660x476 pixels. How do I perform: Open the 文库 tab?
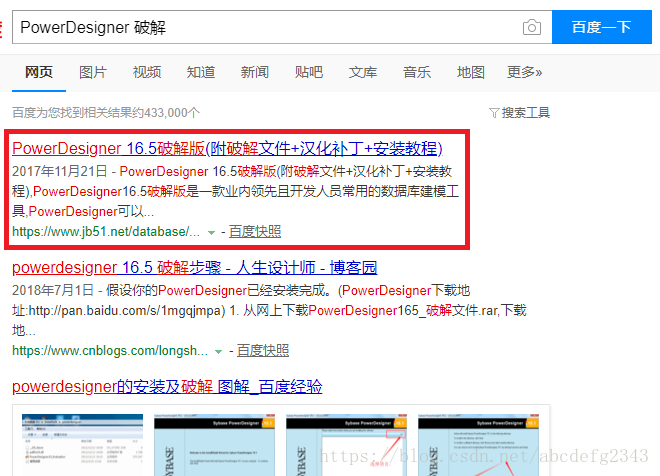click(x=362, y=72)
